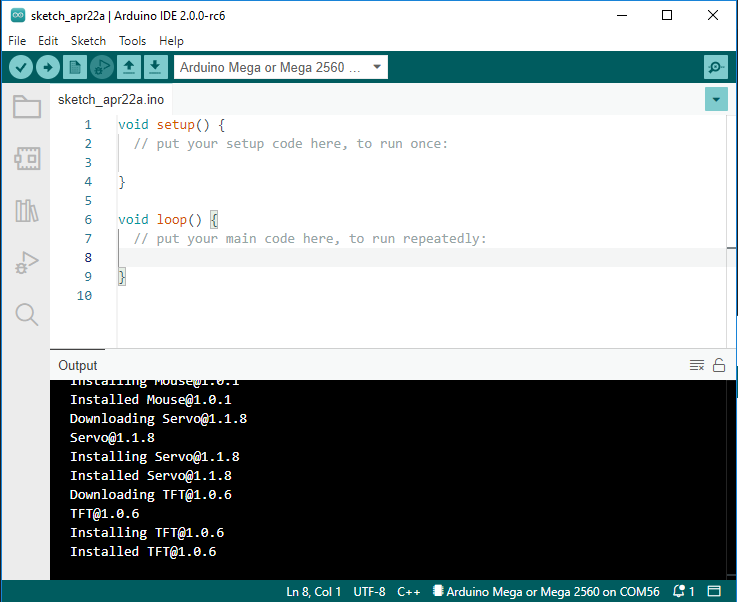Open the tab options dropdown arrow
Image resolution: width=738 pixels, height=602 pixels.
pos(716,99)
